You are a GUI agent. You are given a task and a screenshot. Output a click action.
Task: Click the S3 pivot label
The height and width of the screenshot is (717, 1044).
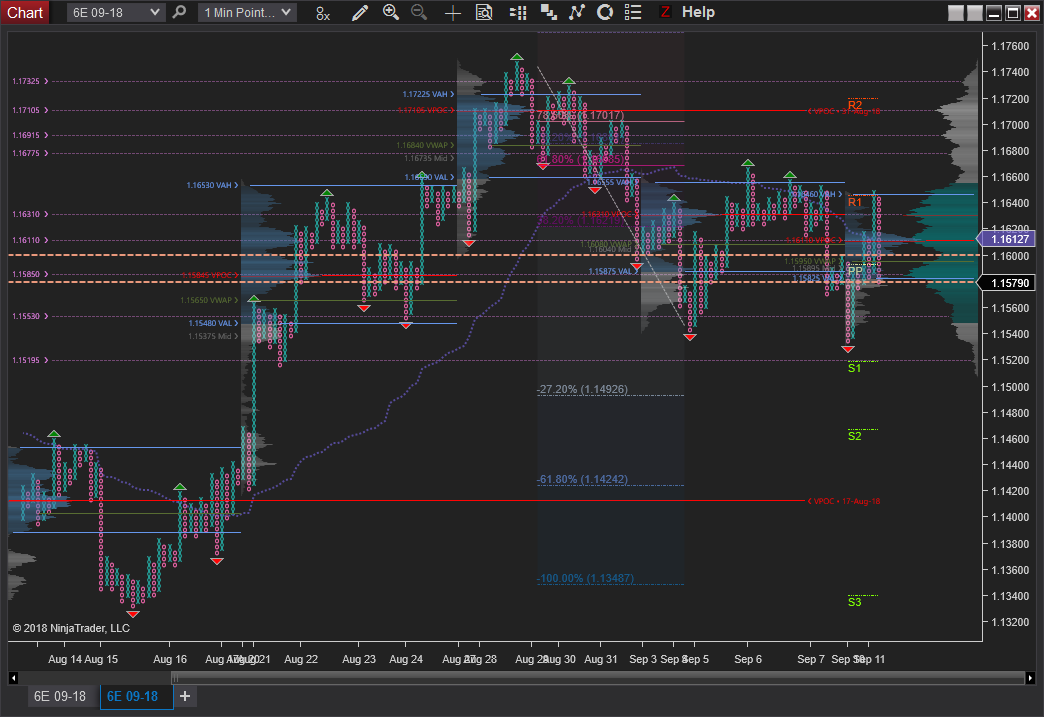coord(855,602)
